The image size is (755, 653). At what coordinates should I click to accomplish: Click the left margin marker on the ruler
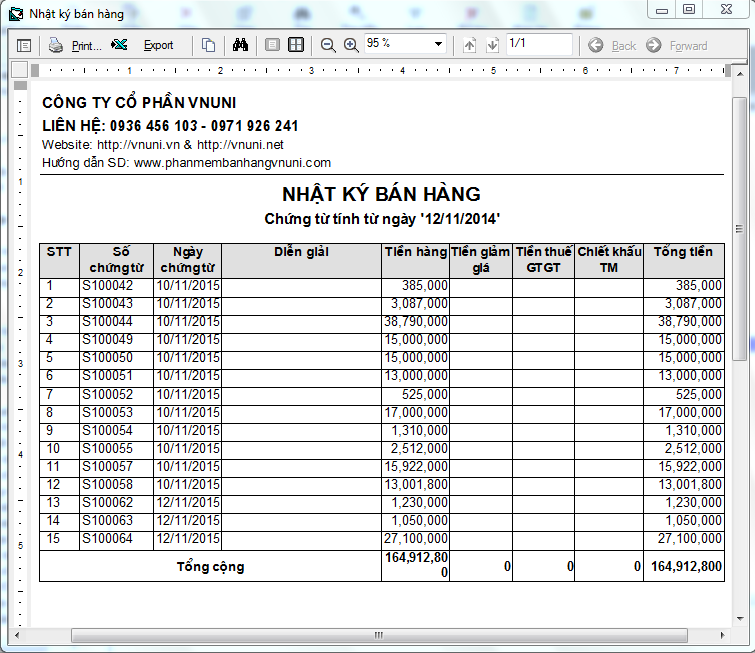34,70
